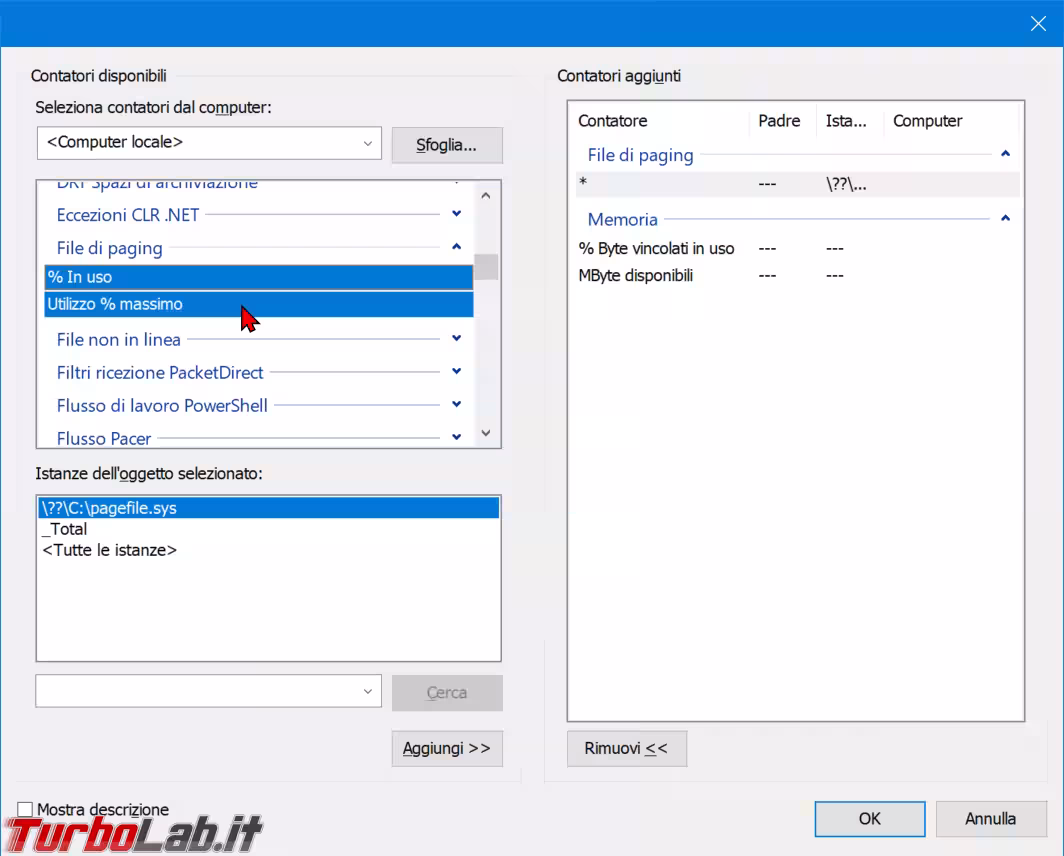The height and width of the screenshot is (856, 1064).
Task: Collapse the File di paging group
Action: click(456, 247)
